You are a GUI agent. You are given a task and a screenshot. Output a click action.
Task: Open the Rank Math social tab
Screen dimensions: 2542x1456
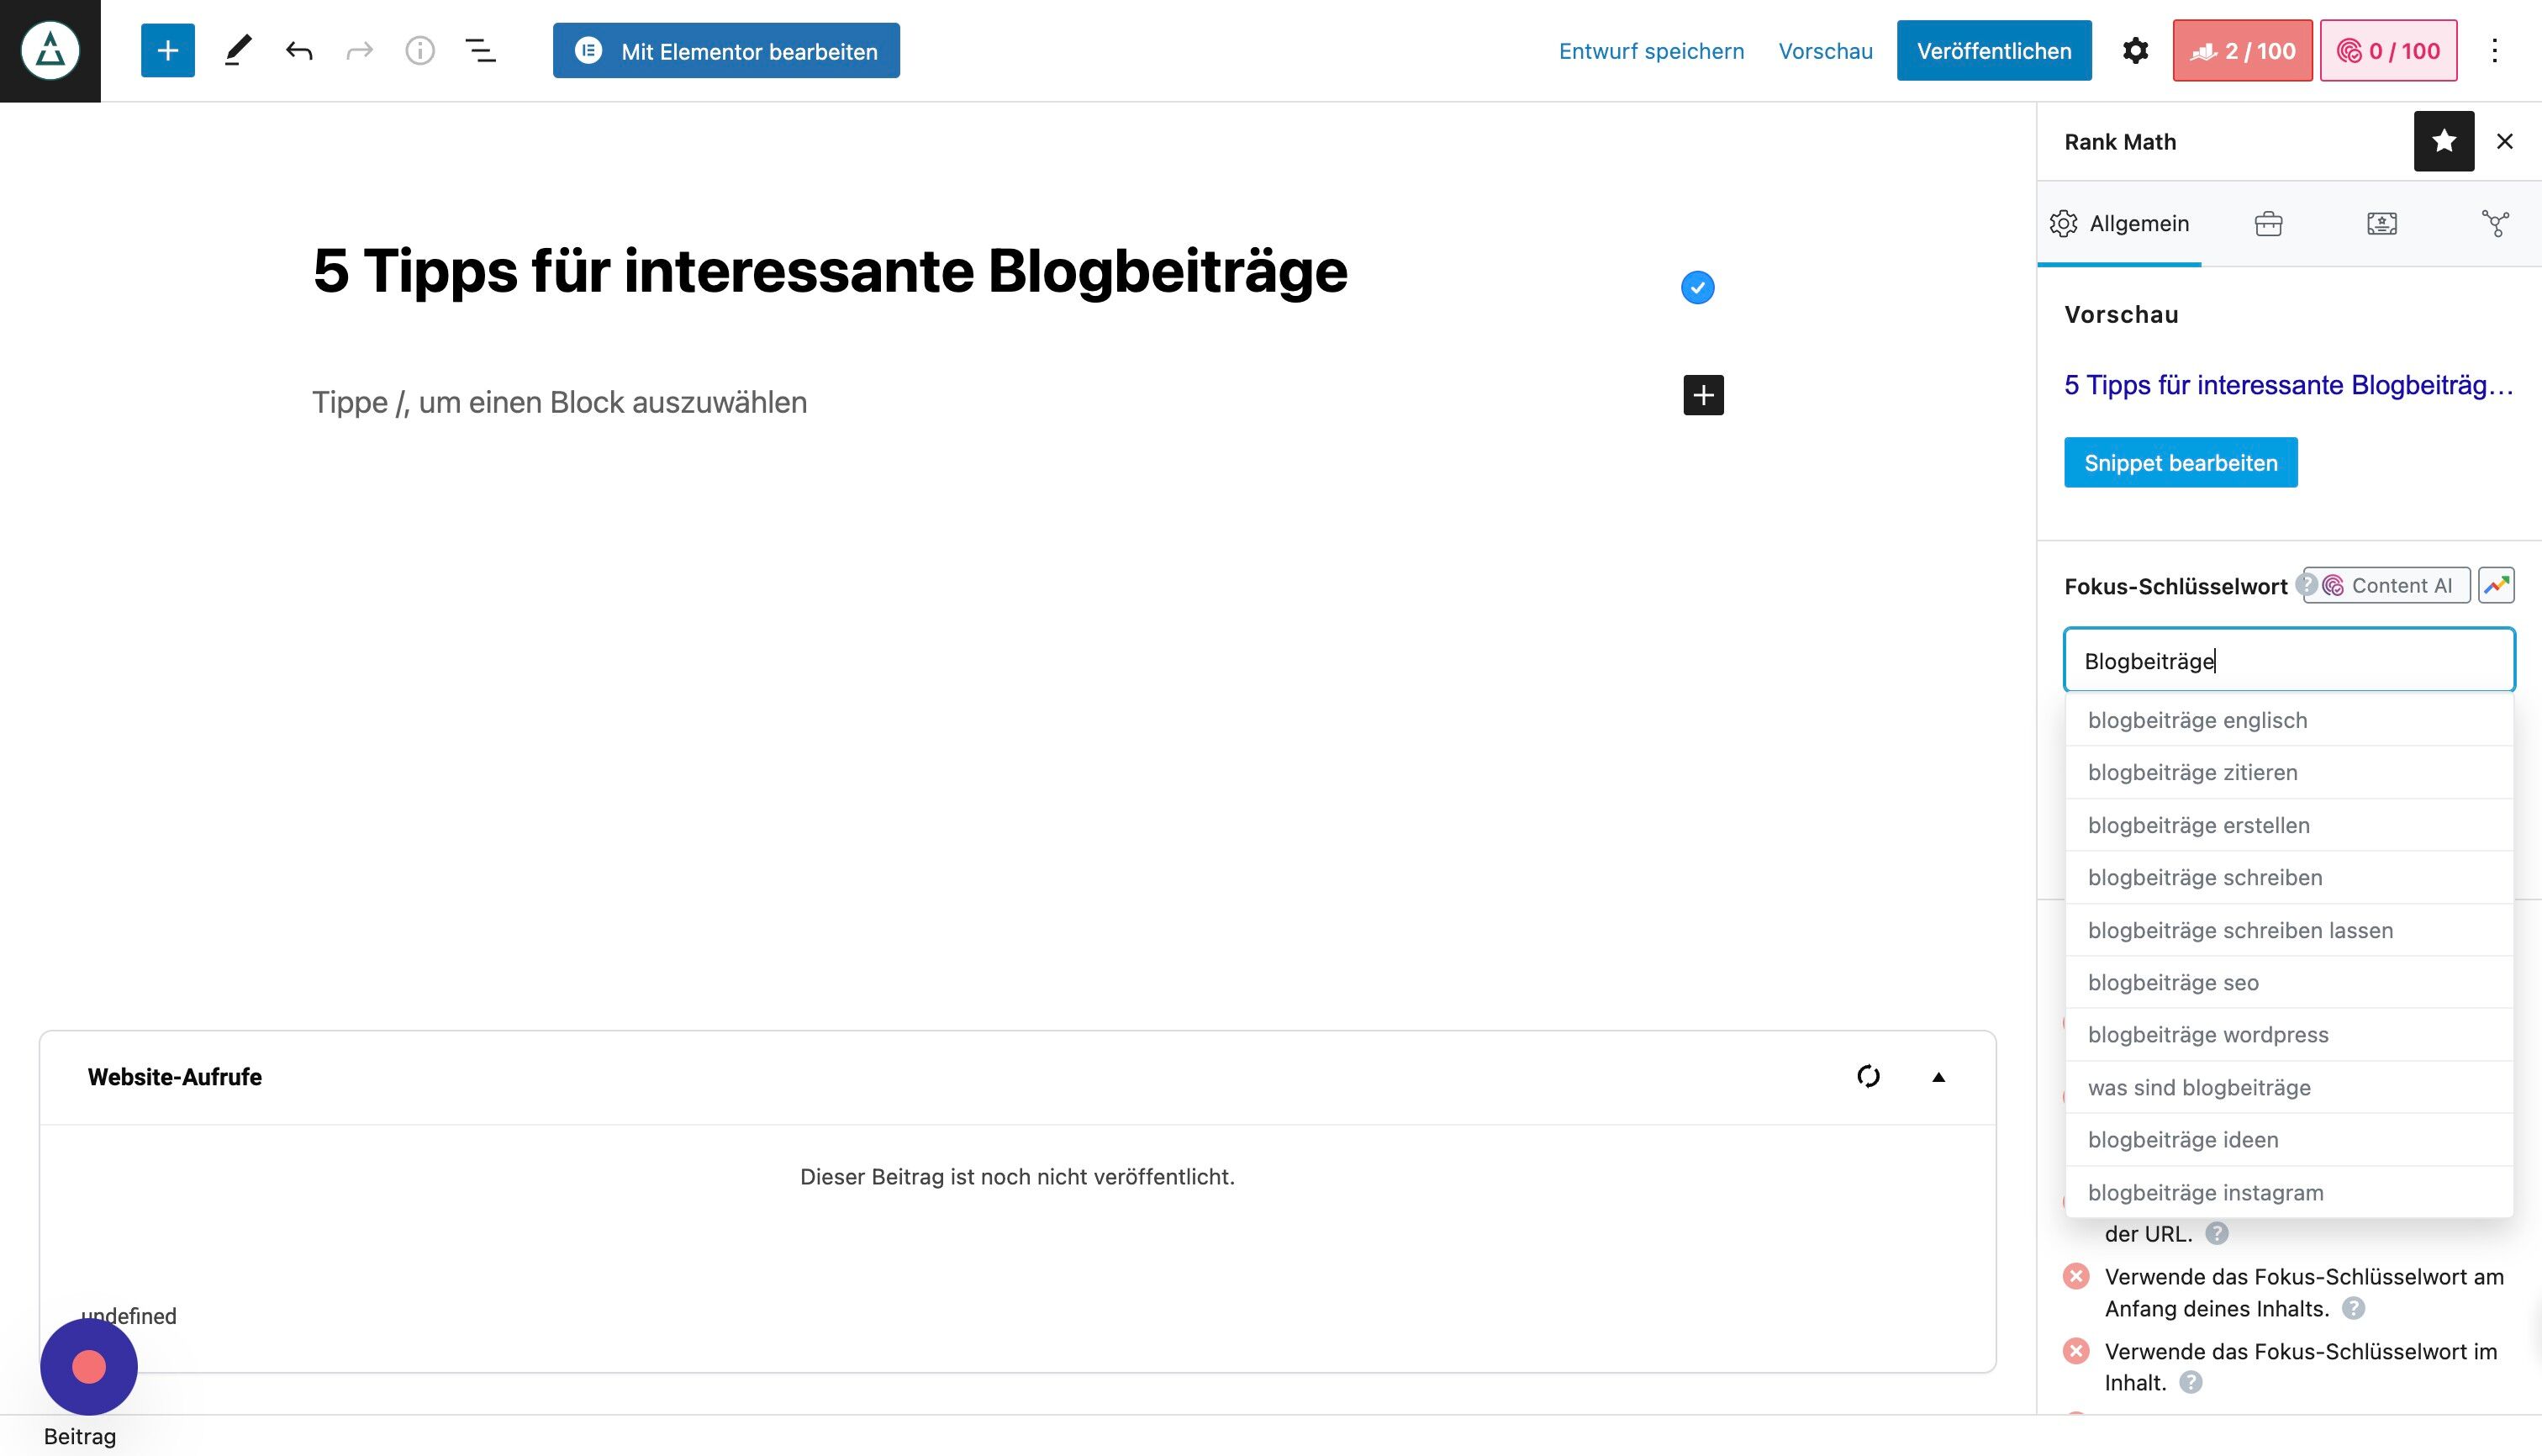click(x=2495, y=223)
